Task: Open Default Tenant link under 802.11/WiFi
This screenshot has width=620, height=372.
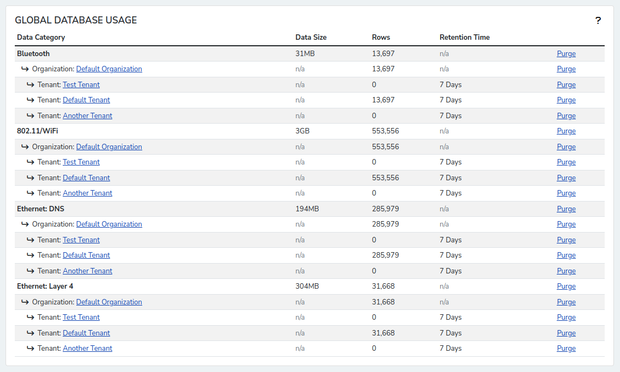Action: pos(86,178)
